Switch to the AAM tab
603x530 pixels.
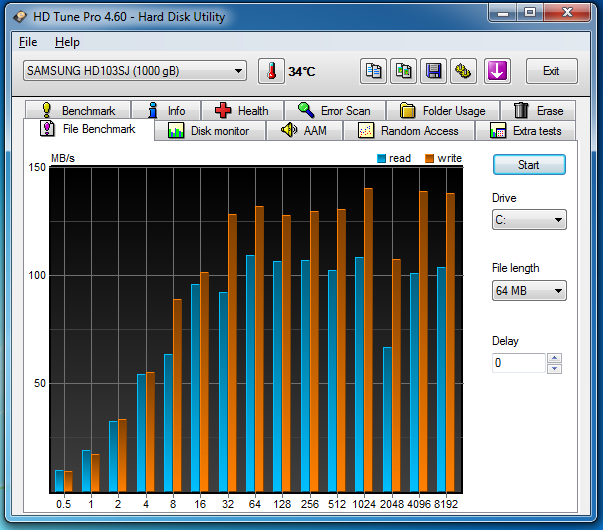point(305,131)
